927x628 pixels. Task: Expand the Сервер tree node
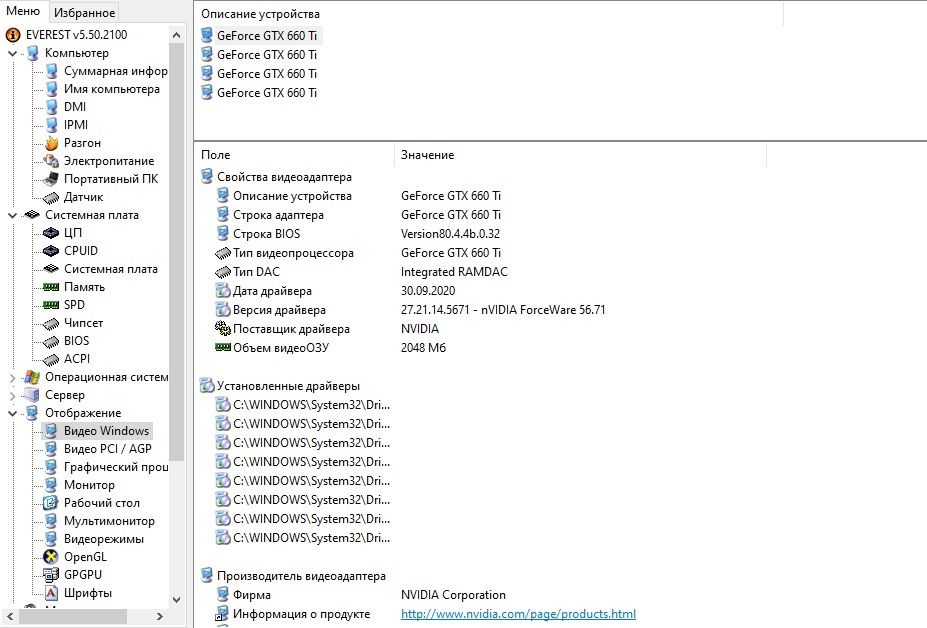click(12, 395)
